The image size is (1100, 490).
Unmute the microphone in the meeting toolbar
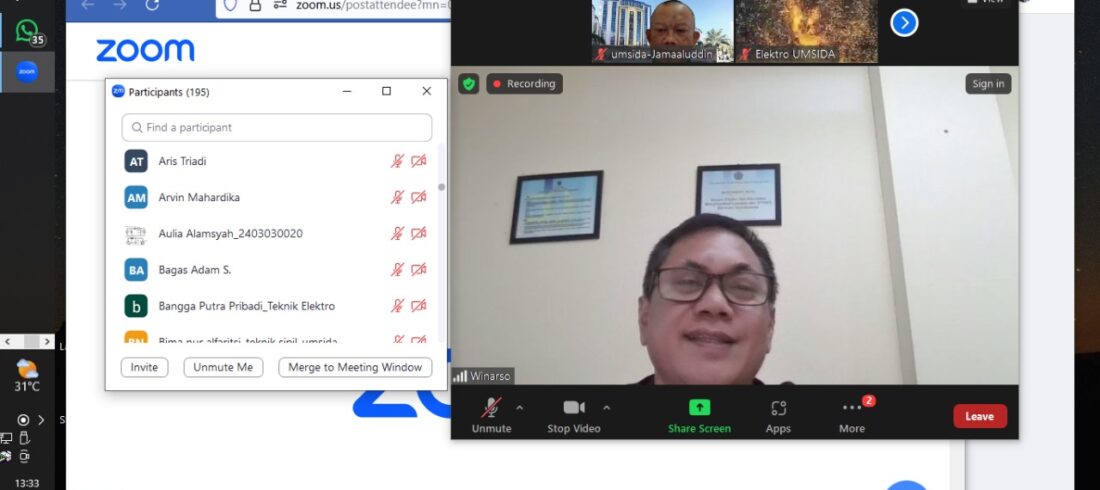tap(491, 416)
